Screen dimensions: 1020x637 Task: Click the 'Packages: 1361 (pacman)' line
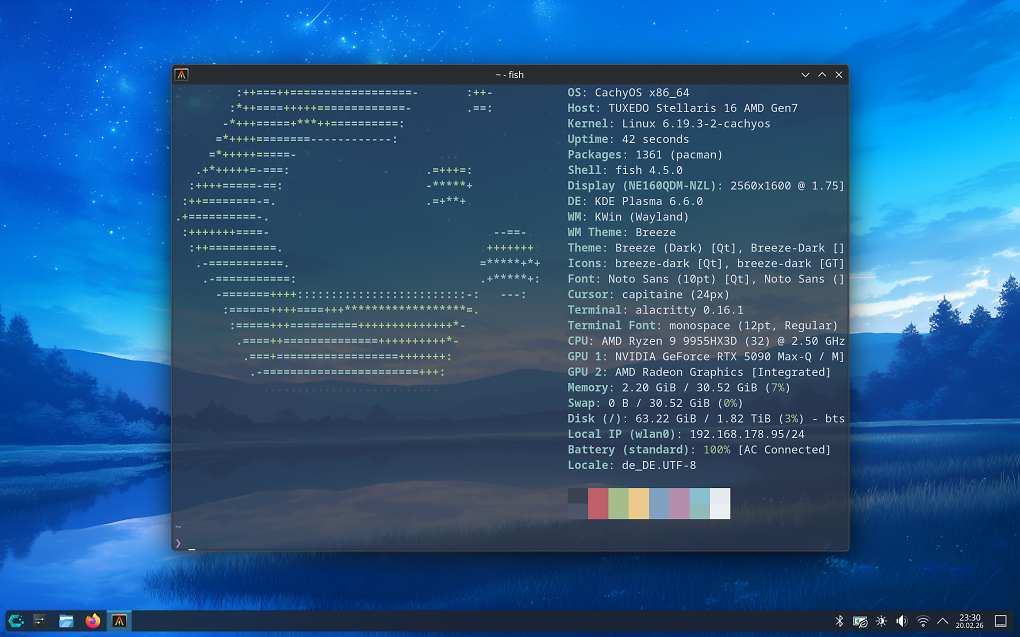pyautogui.click(x=645, y=155)
